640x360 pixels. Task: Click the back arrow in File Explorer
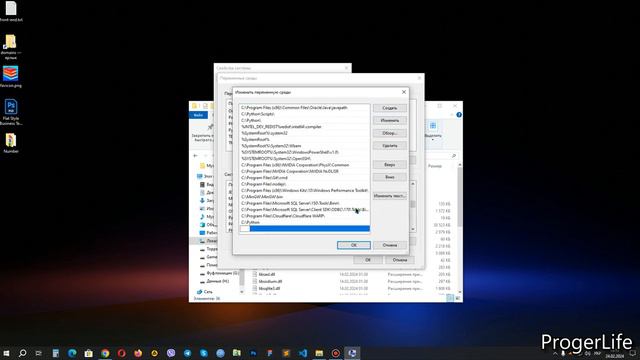pyautogui.click(x=196, y=156)
